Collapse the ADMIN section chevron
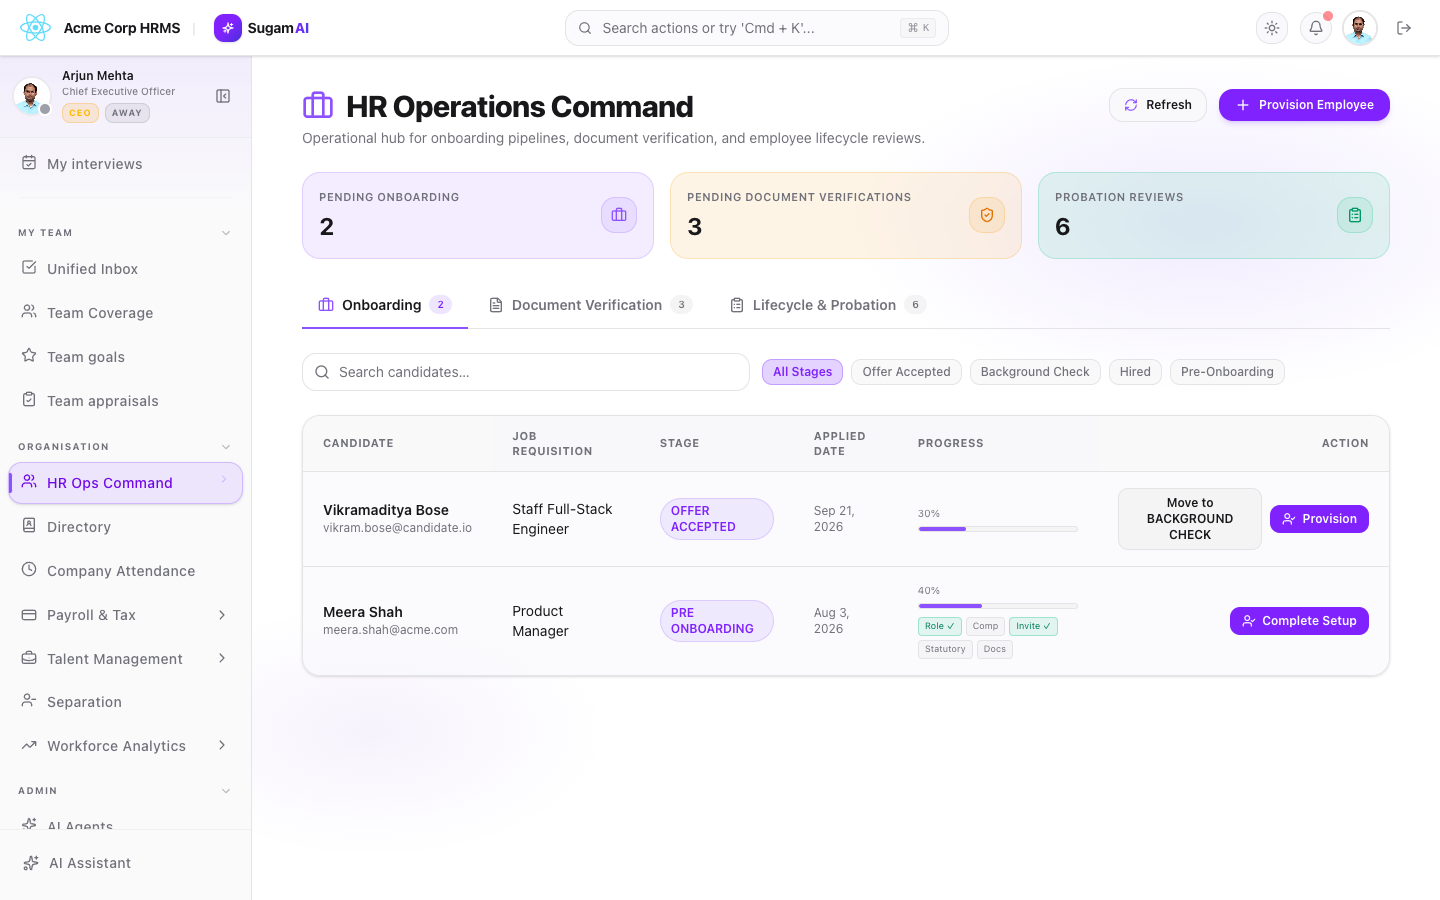This screenshot has height=900, width=1440. [x=226, y=791]
